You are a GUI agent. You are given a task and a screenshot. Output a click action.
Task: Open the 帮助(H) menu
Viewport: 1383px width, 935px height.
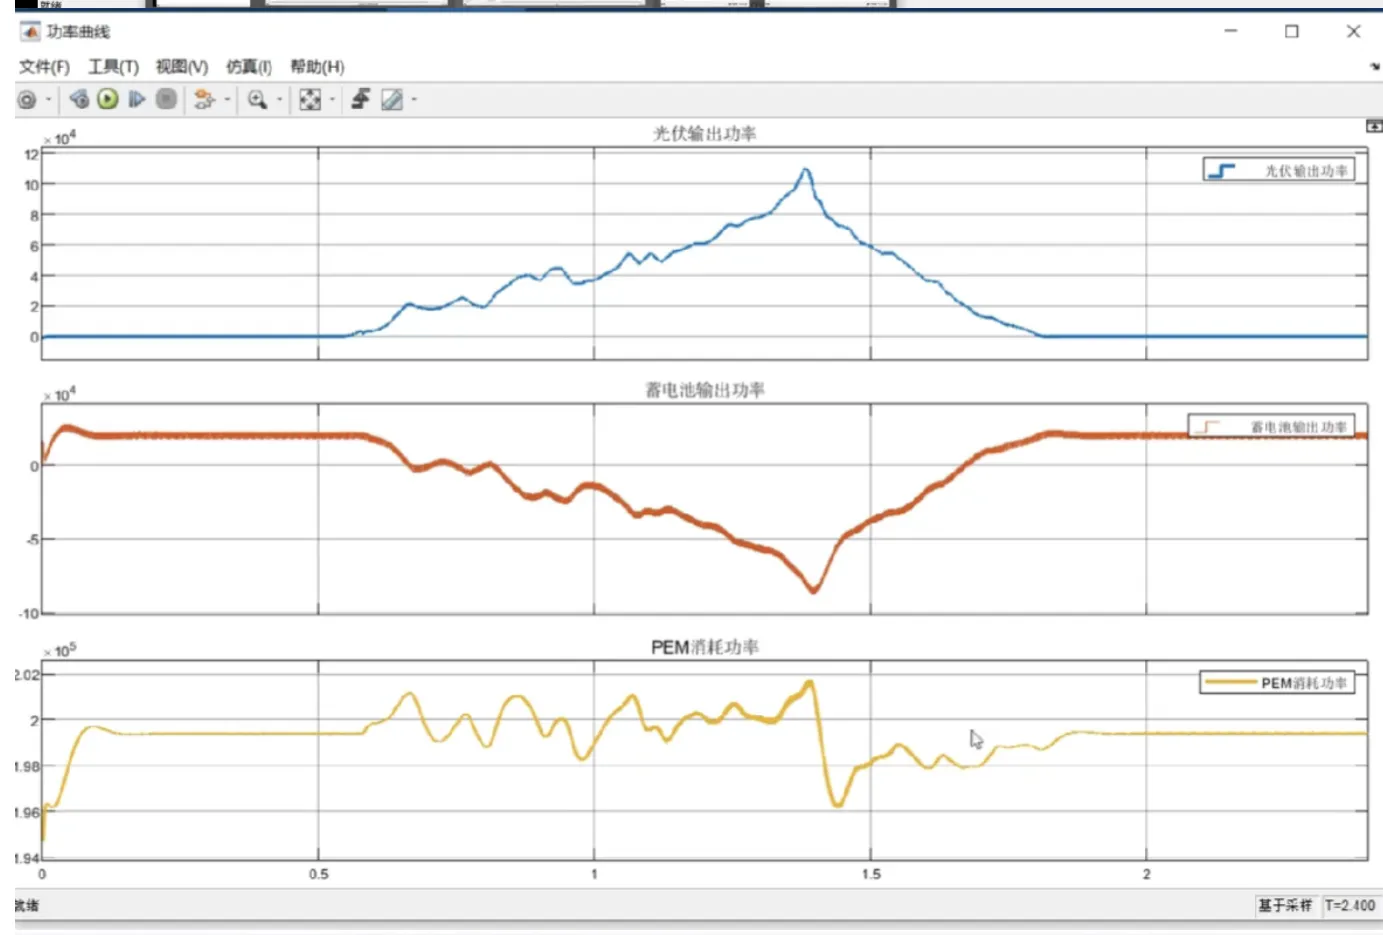tap(317, 67)
